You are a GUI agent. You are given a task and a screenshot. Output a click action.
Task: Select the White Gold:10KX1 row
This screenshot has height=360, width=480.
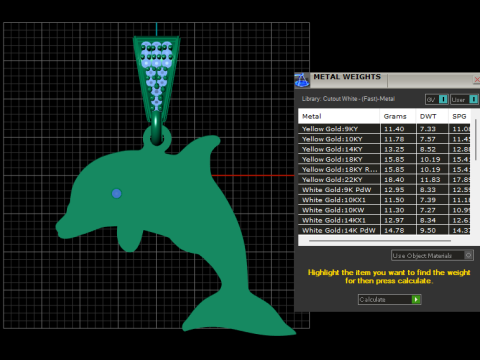point(384,200)
